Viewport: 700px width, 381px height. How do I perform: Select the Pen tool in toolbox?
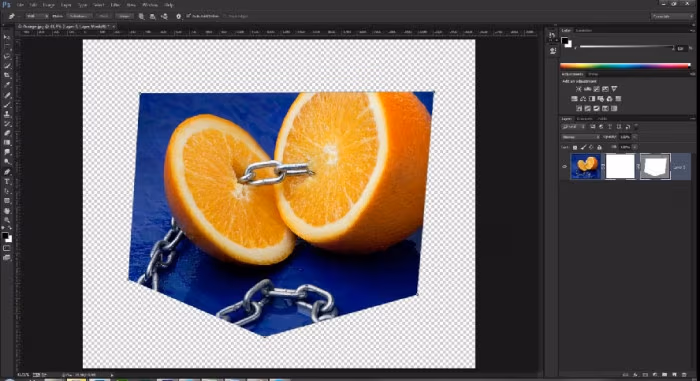(7, 172)
